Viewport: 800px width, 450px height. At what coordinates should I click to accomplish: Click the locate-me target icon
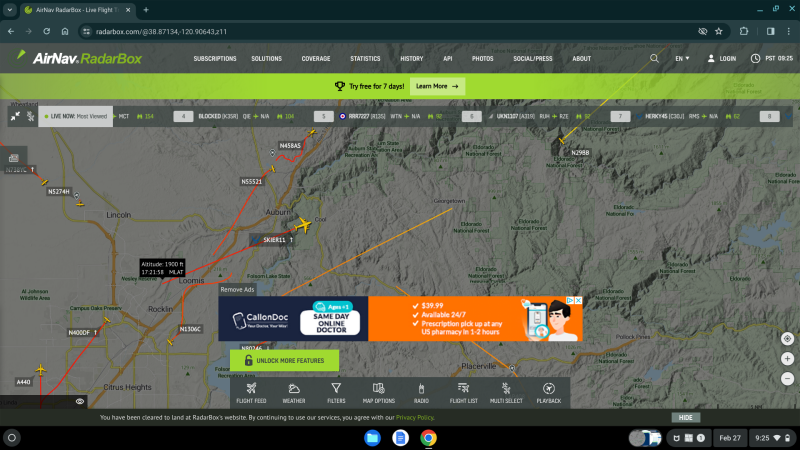click(787, 339)
